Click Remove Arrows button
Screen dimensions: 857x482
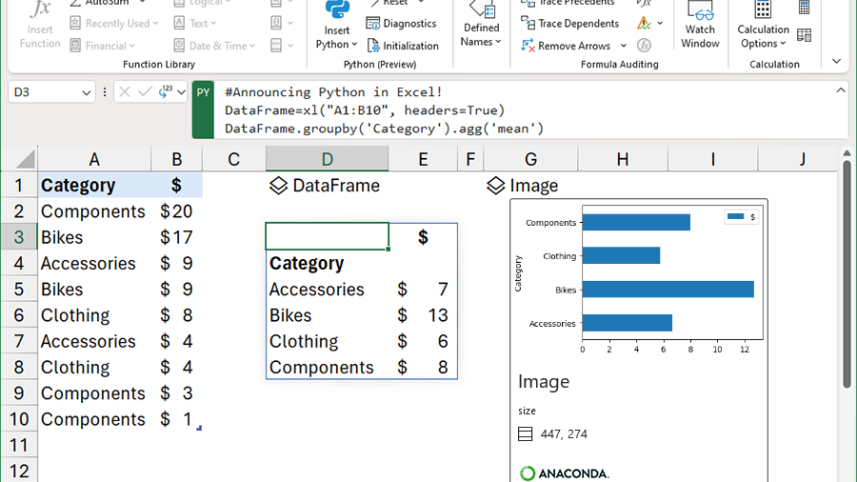(566, 45)
